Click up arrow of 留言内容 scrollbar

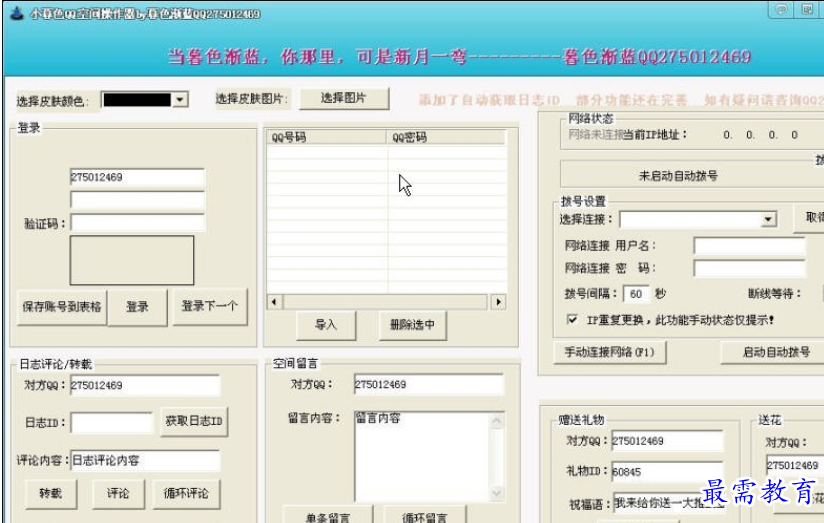[497, 421]
